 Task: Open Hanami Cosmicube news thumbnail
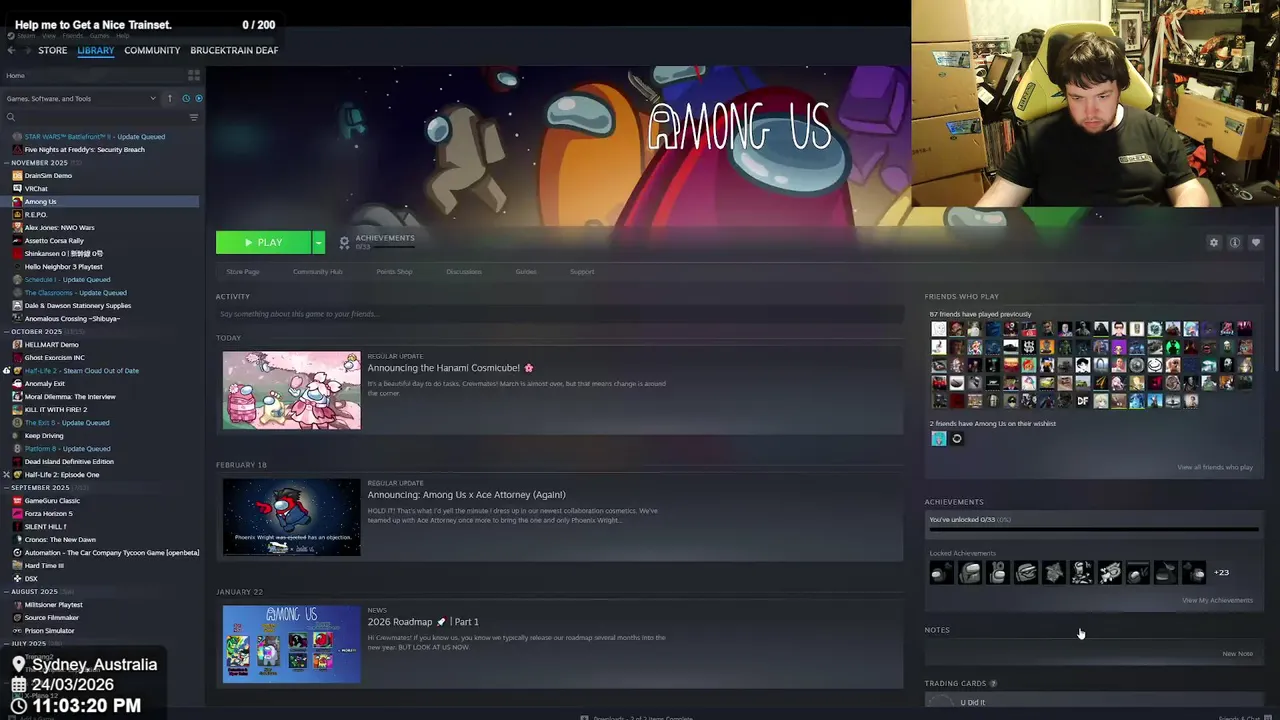[x=291, y=390]
